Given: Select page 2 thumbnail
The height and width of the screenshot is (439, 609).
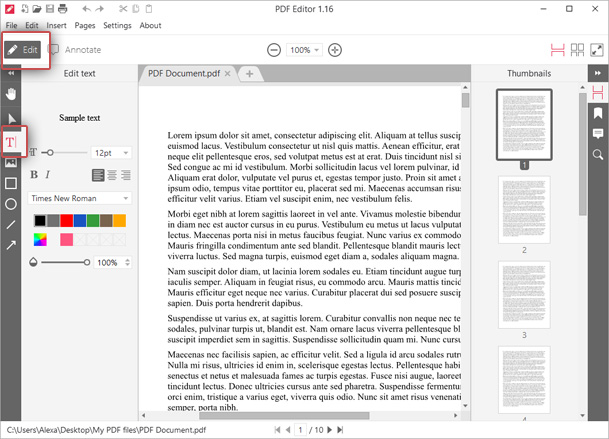Looking at the screenshot, I should (523, 211).
